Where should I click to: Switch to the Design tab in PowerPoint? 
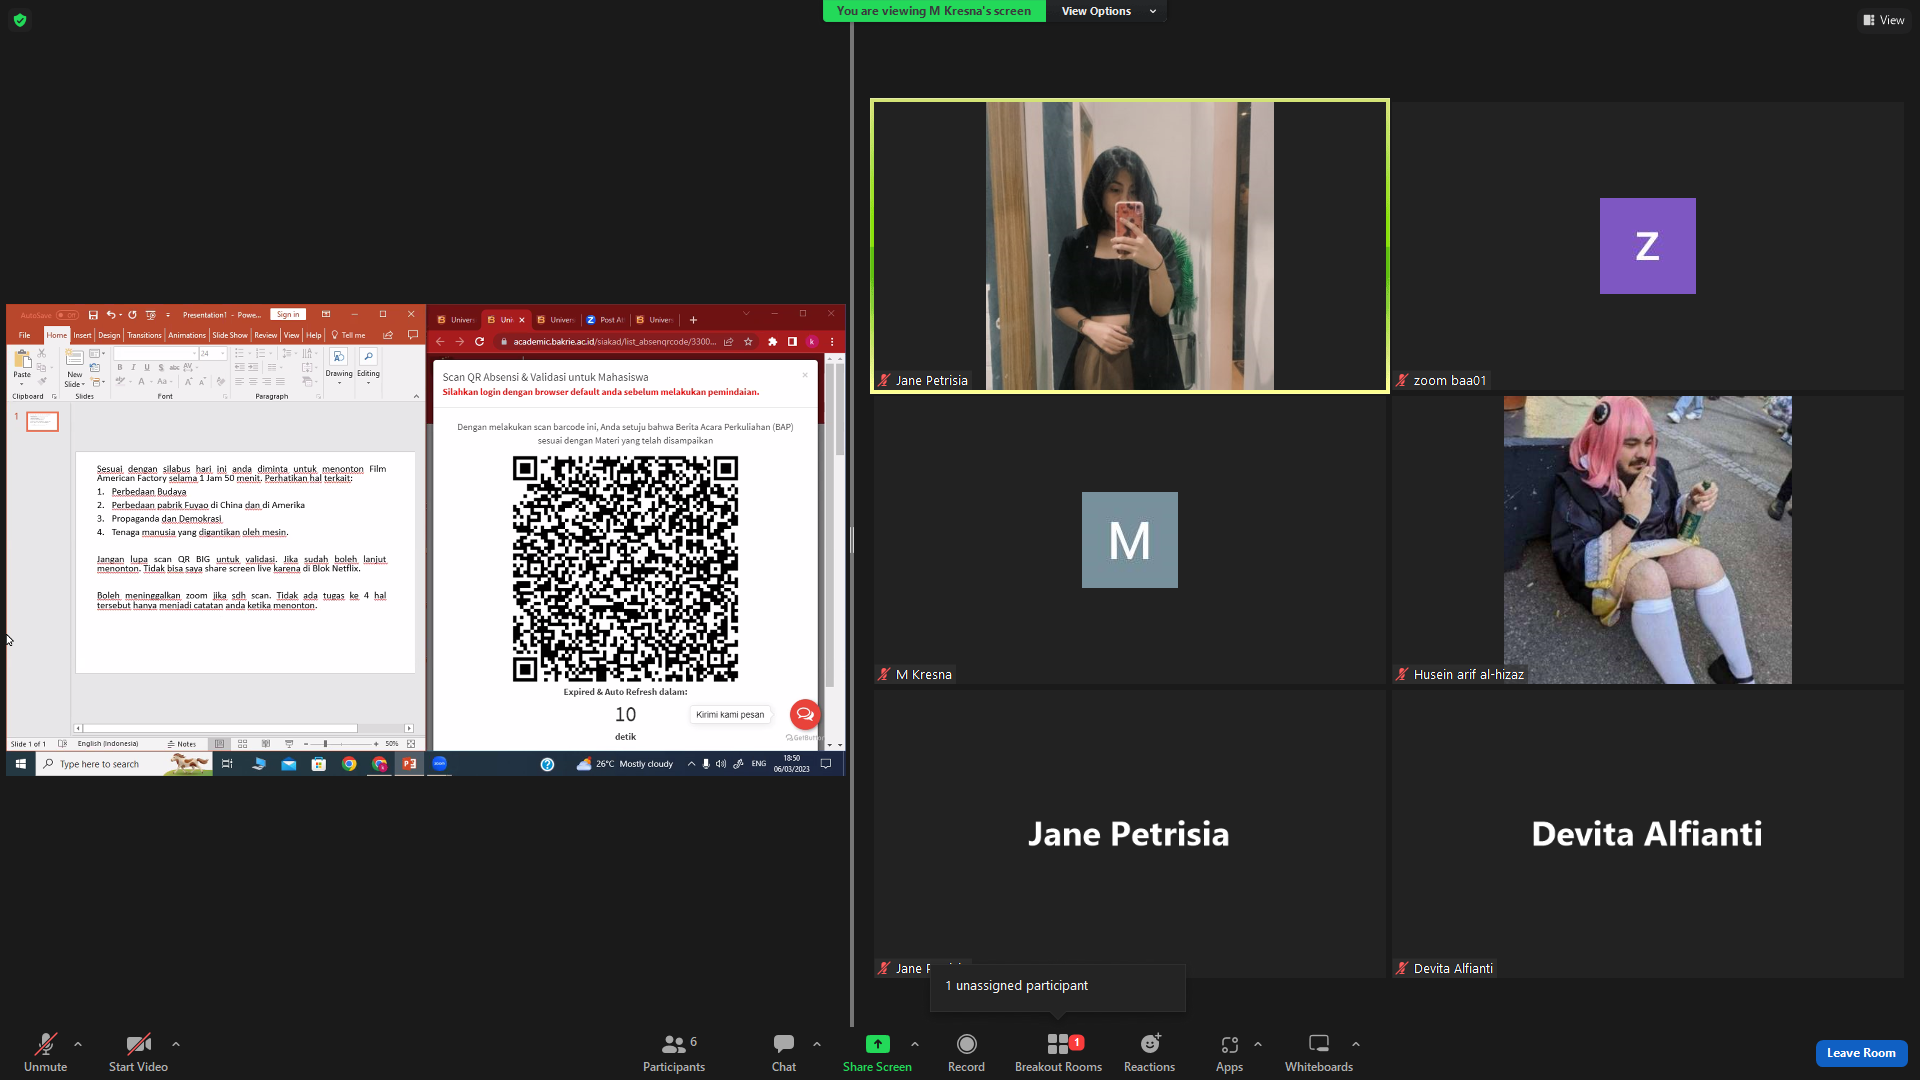(109, 335)
